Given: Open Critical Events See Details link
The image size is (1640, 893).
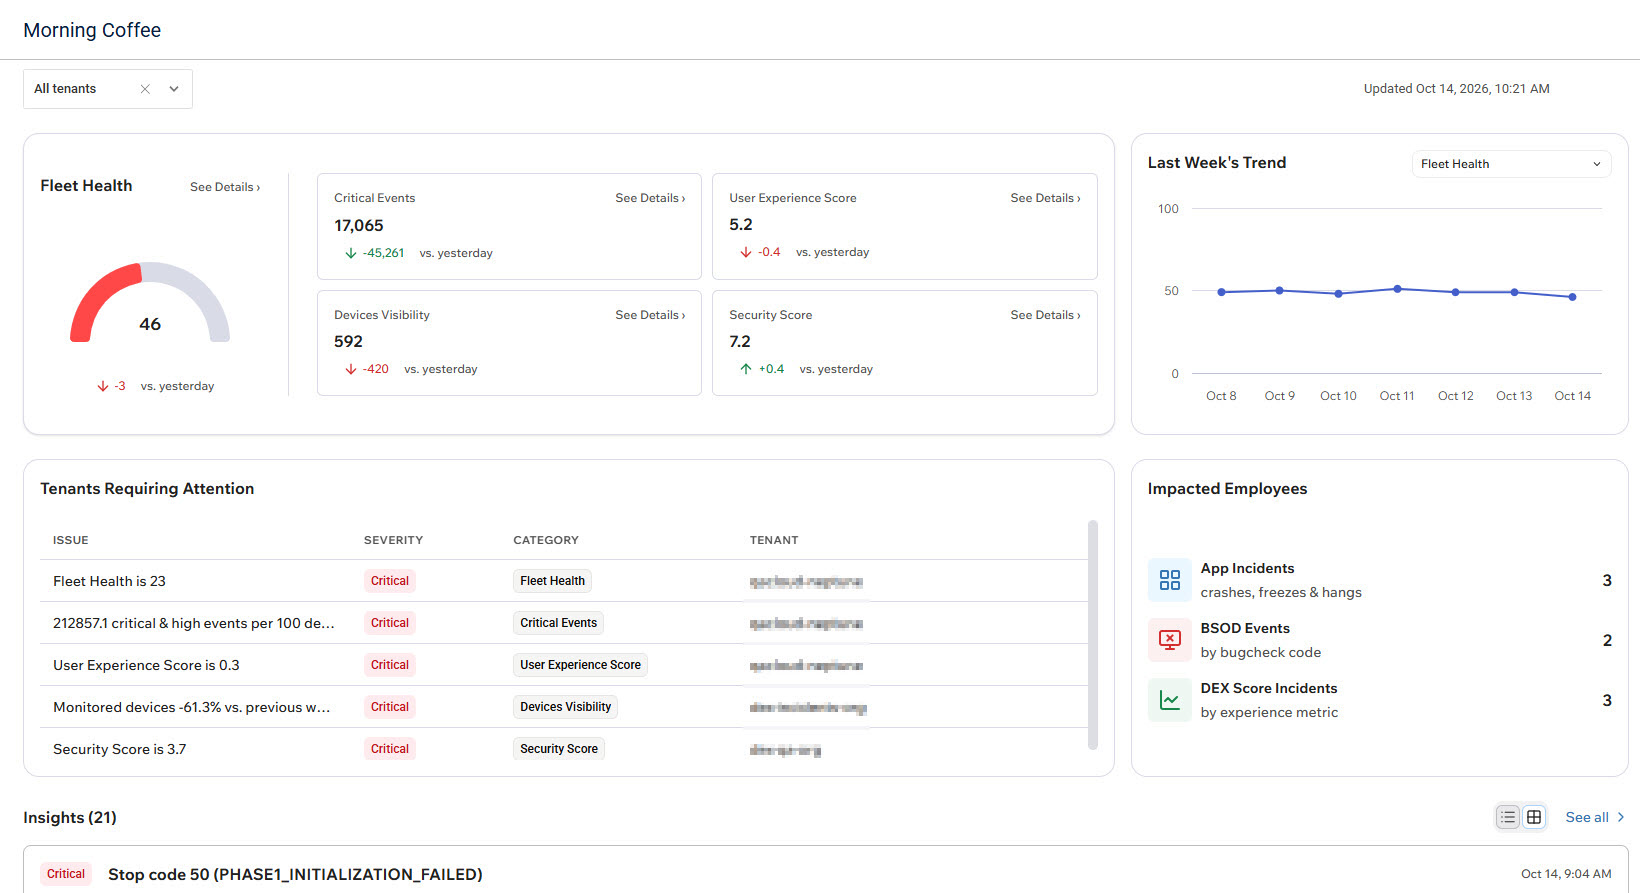Looking at the screenshot, I should pos(650,198).
